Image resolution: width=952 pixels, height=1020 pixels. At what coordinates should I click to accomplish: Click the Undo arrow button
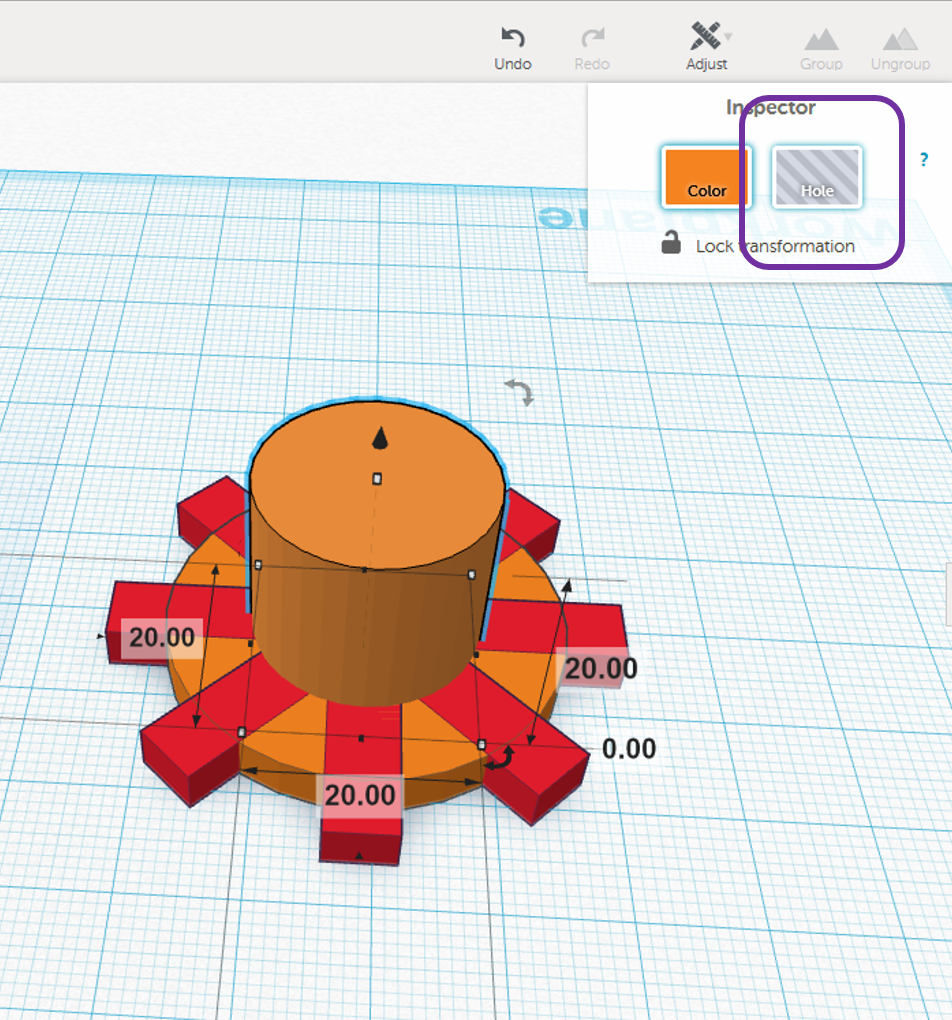pyautogui.click(x=513, y=48)
